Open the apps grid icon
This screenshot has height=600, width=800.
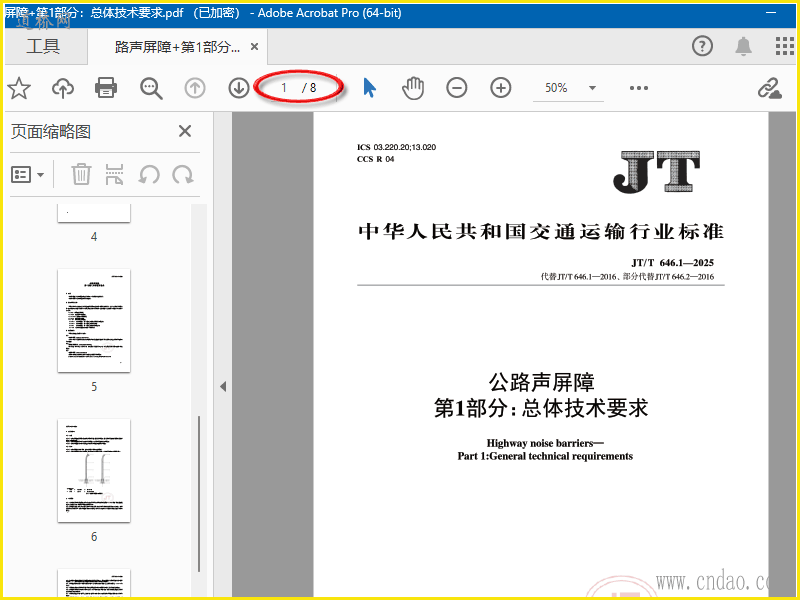pos(784,46)
